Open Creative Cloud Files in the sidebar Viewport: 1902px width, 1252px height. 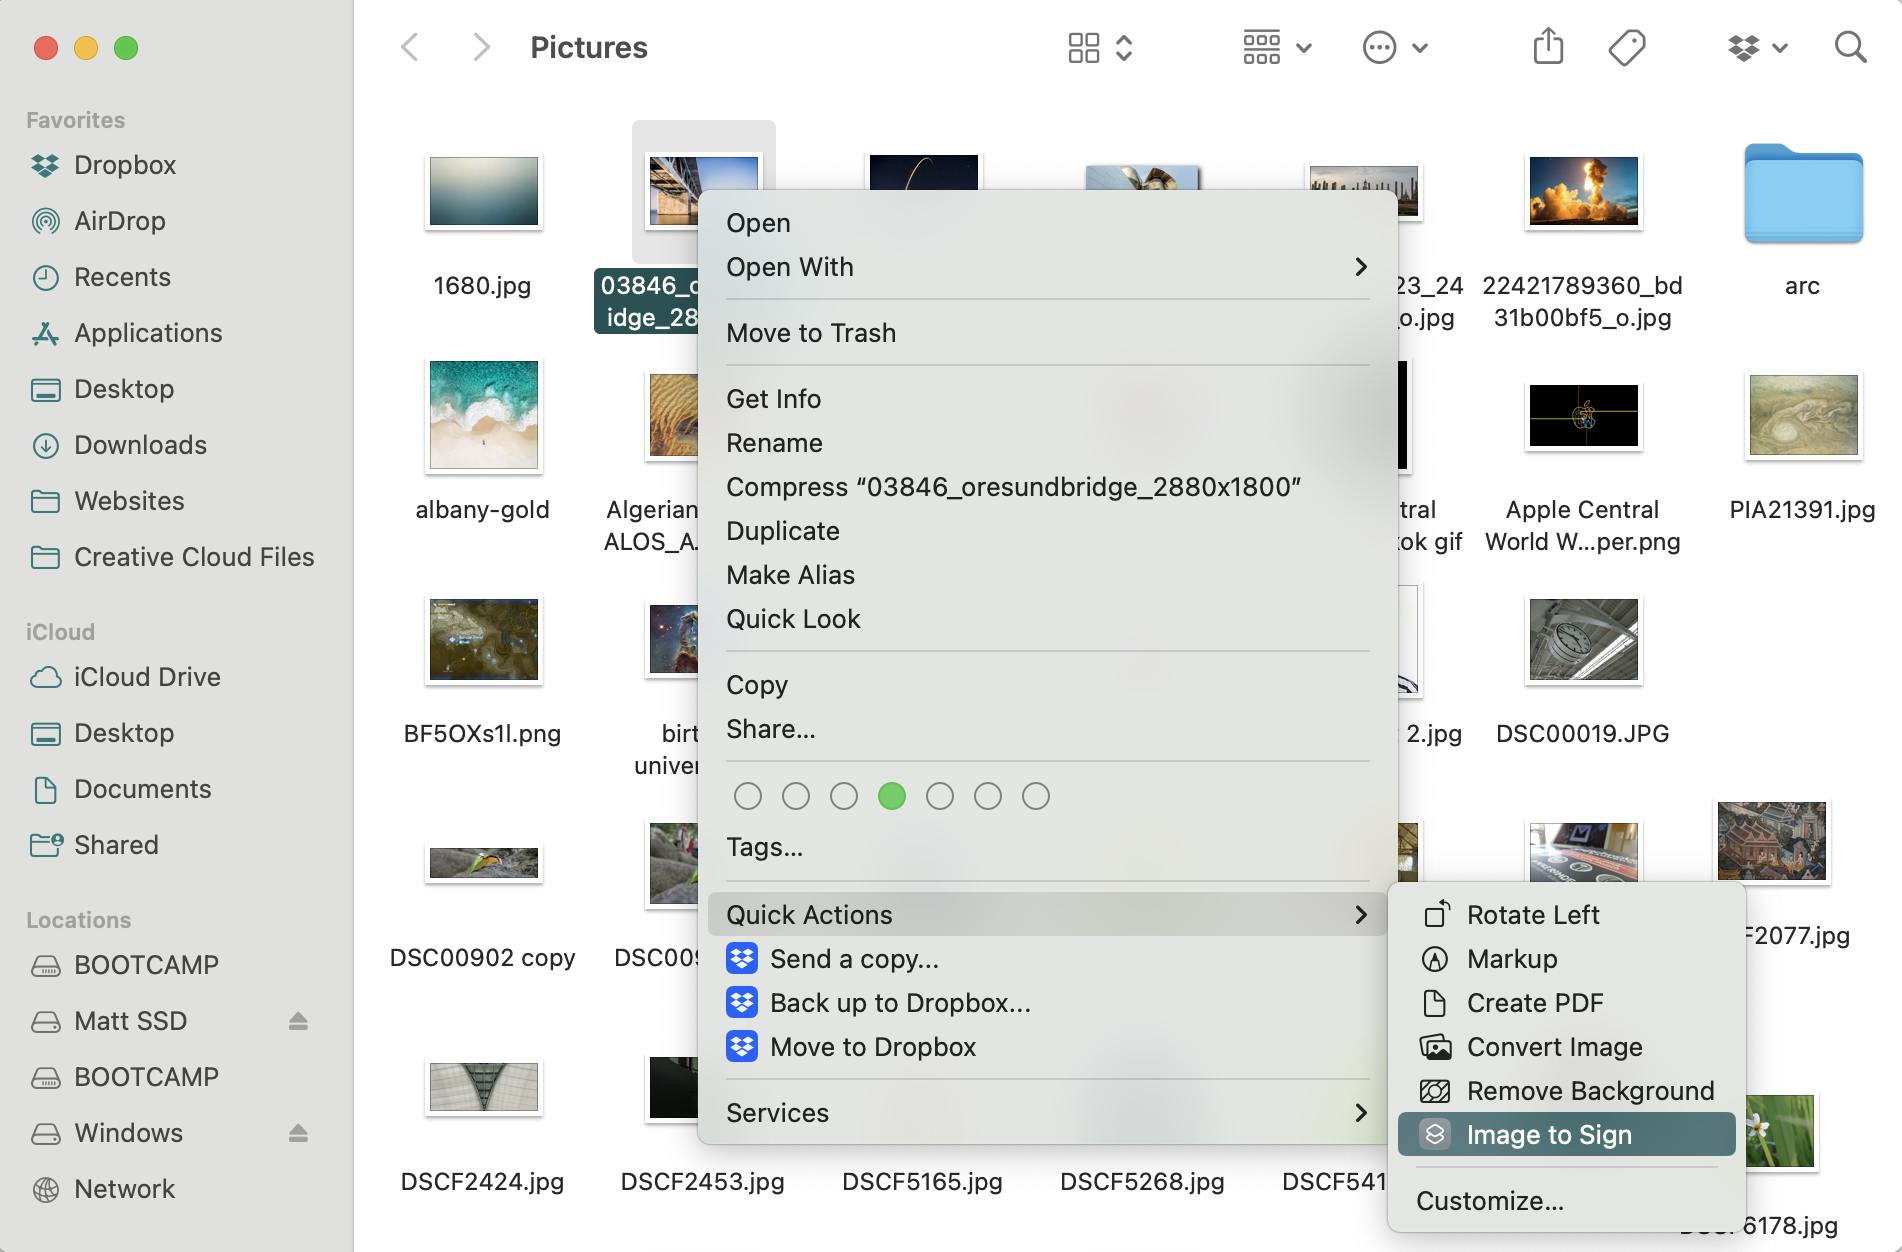(172, 557)
